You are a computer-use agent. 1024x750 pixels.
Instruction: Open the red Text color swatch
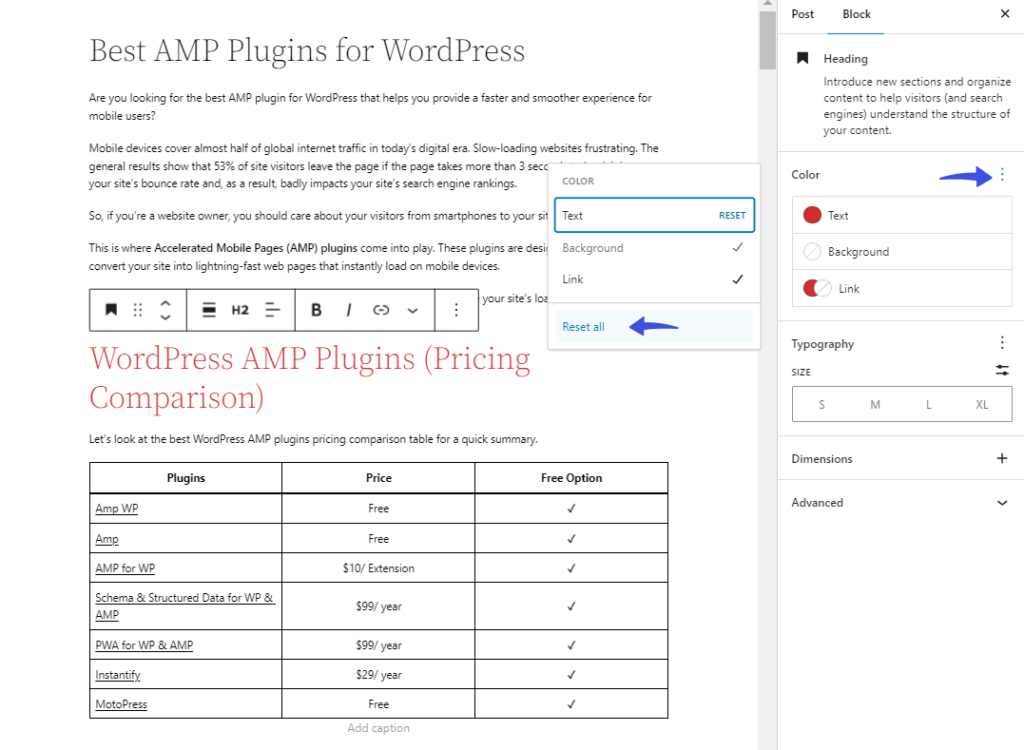(x=812, y=215)
